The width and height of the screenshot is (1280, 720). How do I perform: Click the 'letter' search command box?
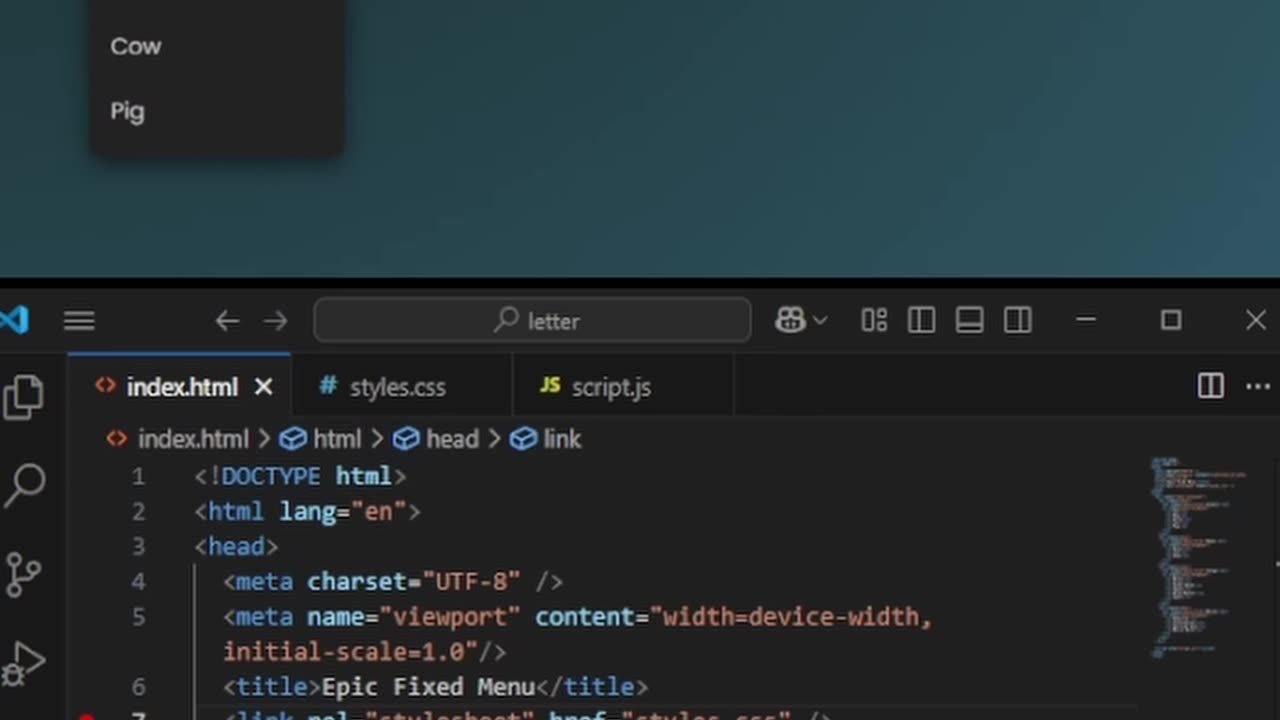click(532, 320)
